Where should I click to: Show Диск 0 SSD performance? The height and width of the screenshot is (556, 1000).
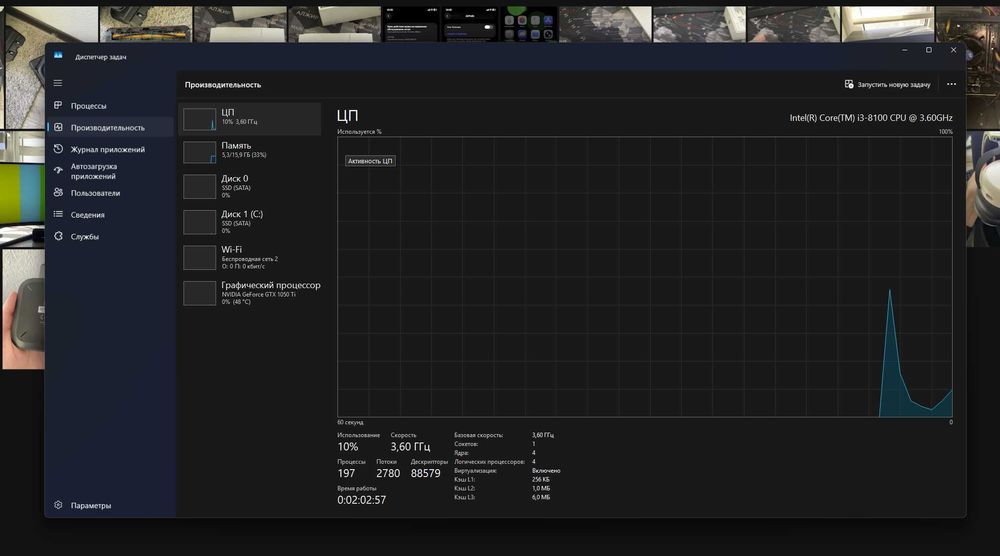[x=250, y=186]
